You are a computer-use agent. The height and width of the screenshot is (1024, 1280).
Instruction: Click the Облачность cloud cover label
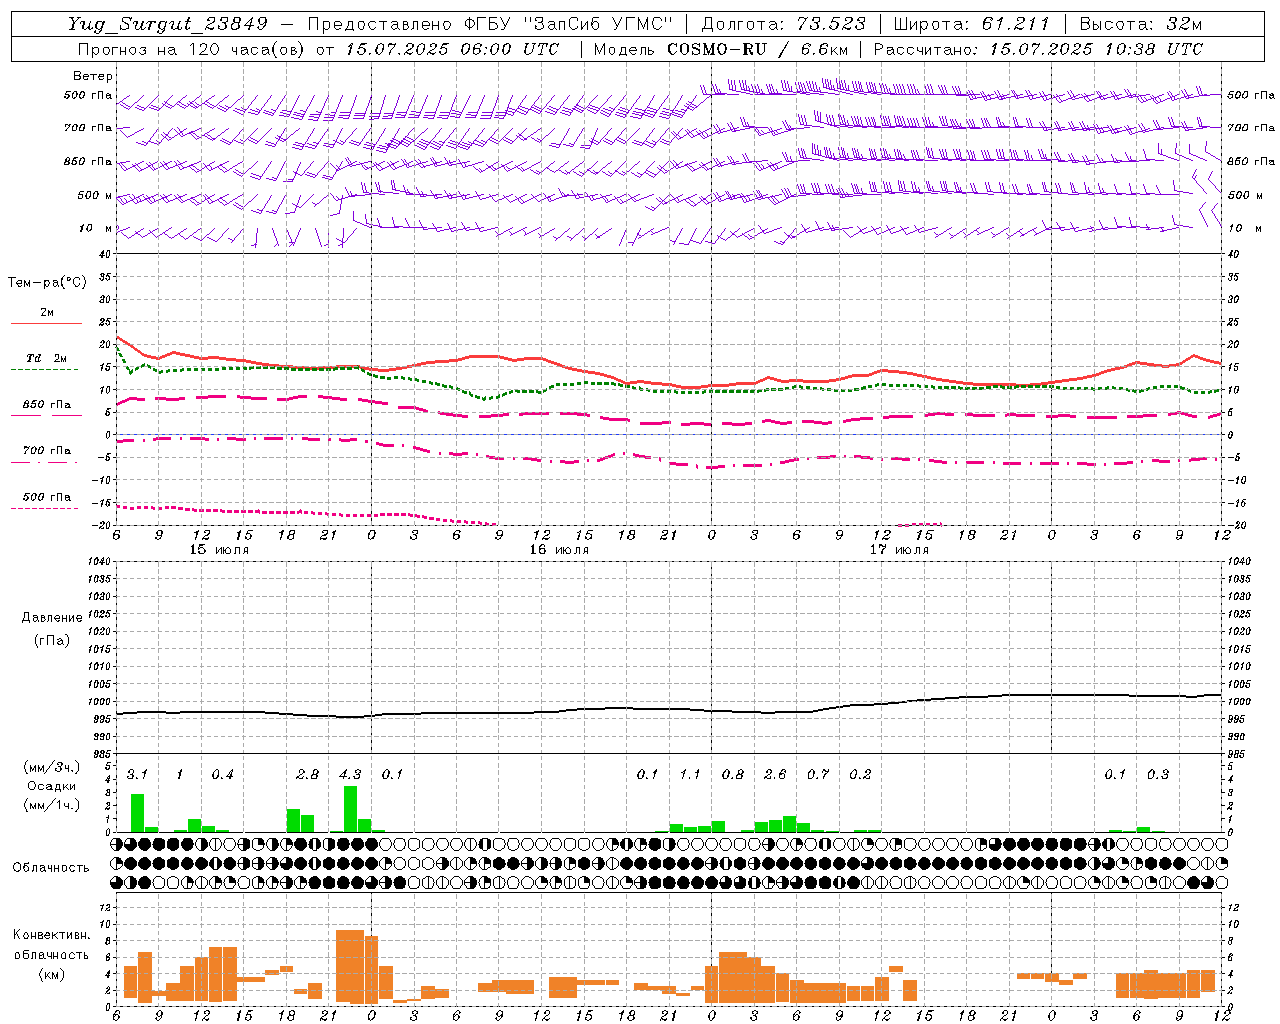(51, 868)
